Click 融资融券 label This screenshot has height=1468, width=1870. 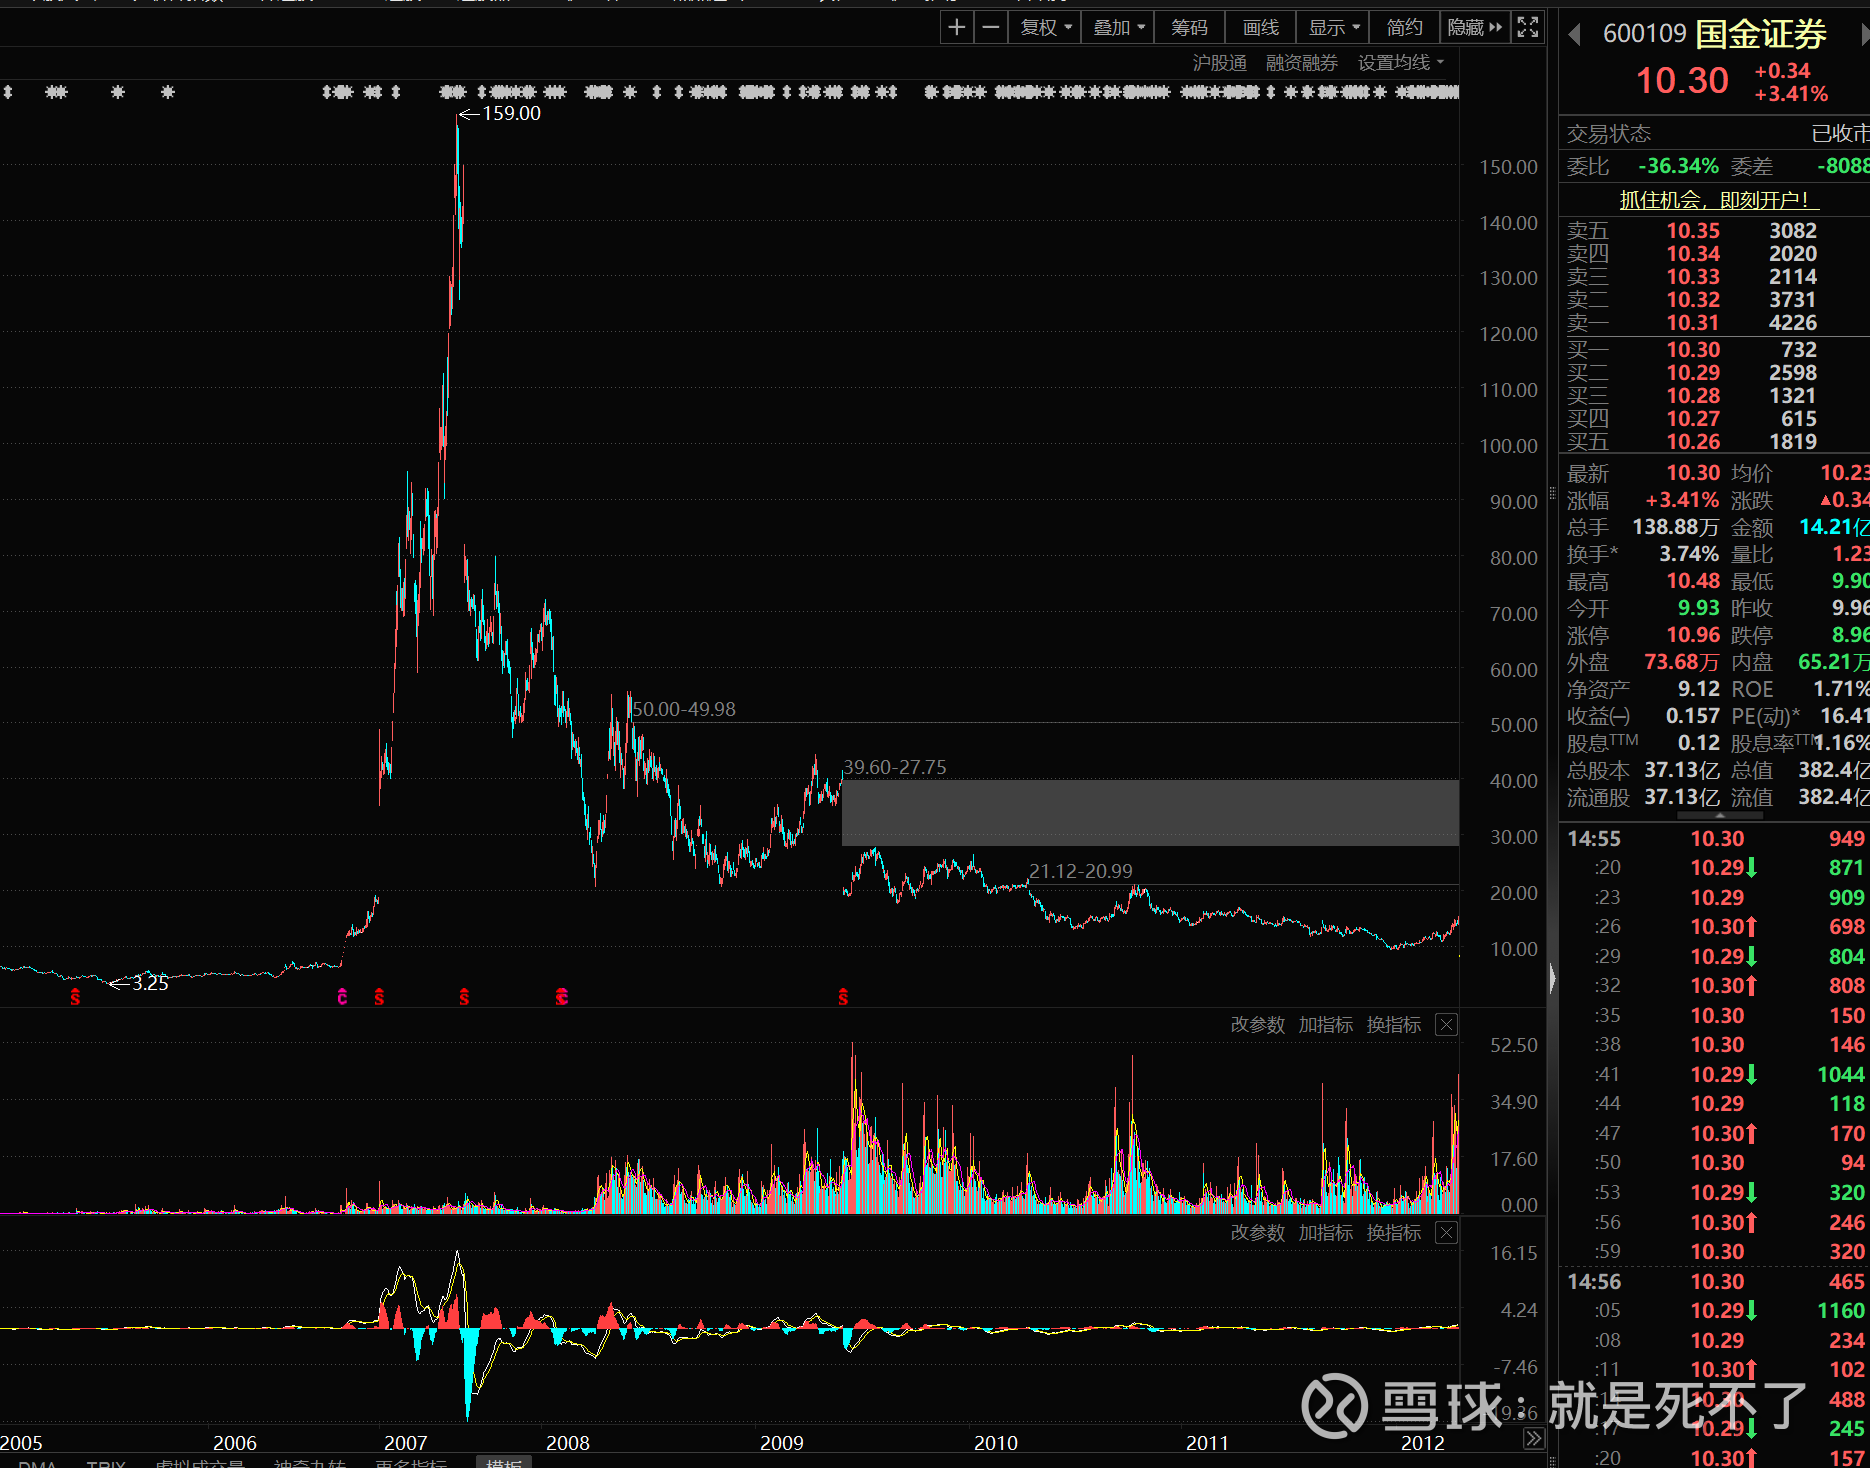tap(1302, 63)
